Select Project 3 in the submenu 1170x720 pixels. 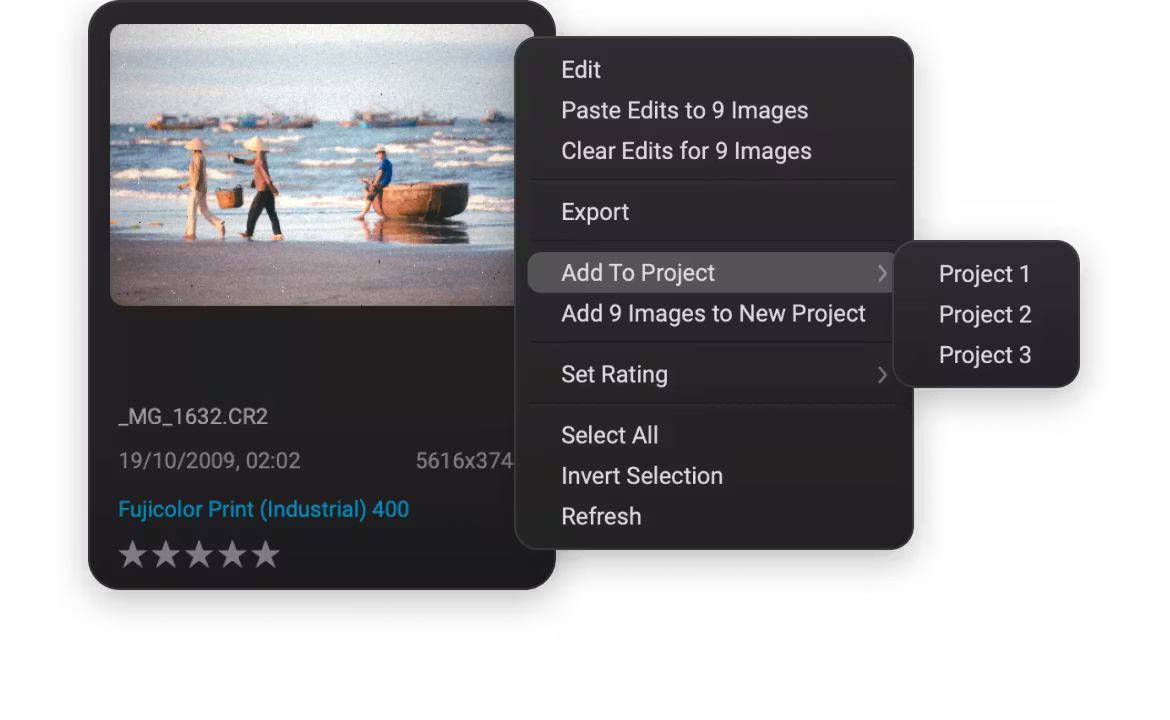pos(984,355)
